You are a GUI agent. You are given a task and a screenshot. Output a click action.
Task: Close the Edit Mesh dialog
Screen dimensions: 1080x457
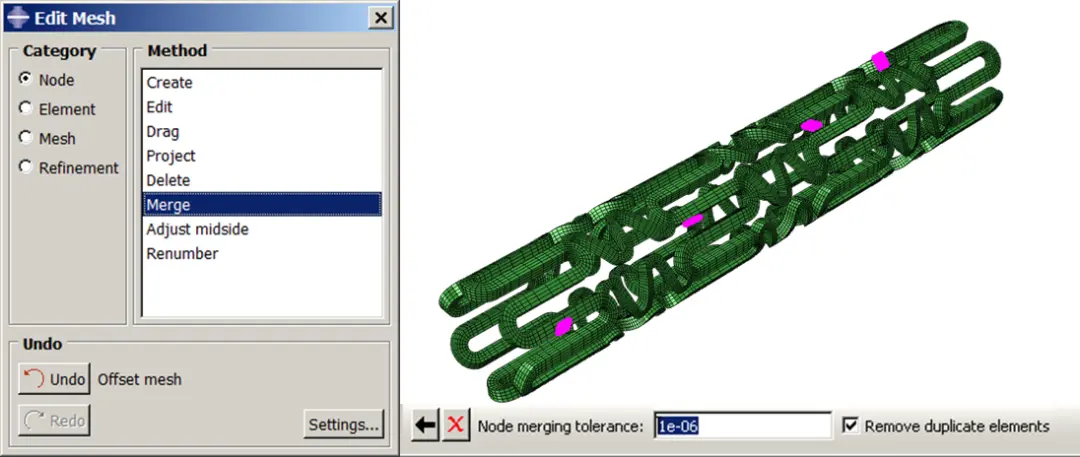pos(380,18)
